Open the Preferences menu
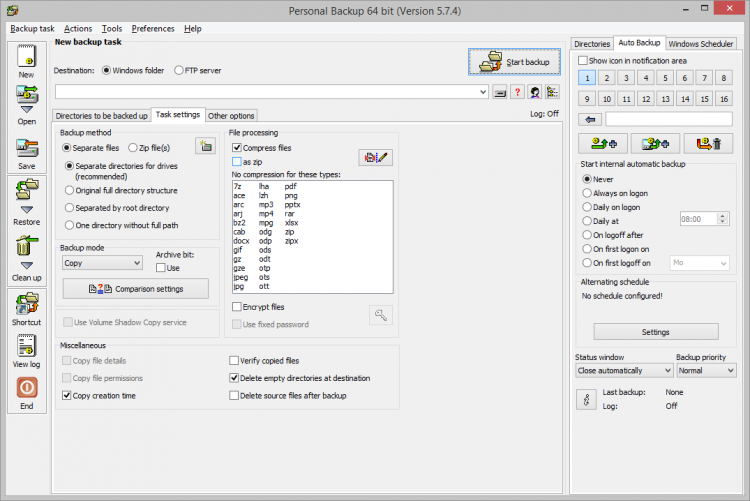Screen dimensions: 750x501 pos(152,29)
